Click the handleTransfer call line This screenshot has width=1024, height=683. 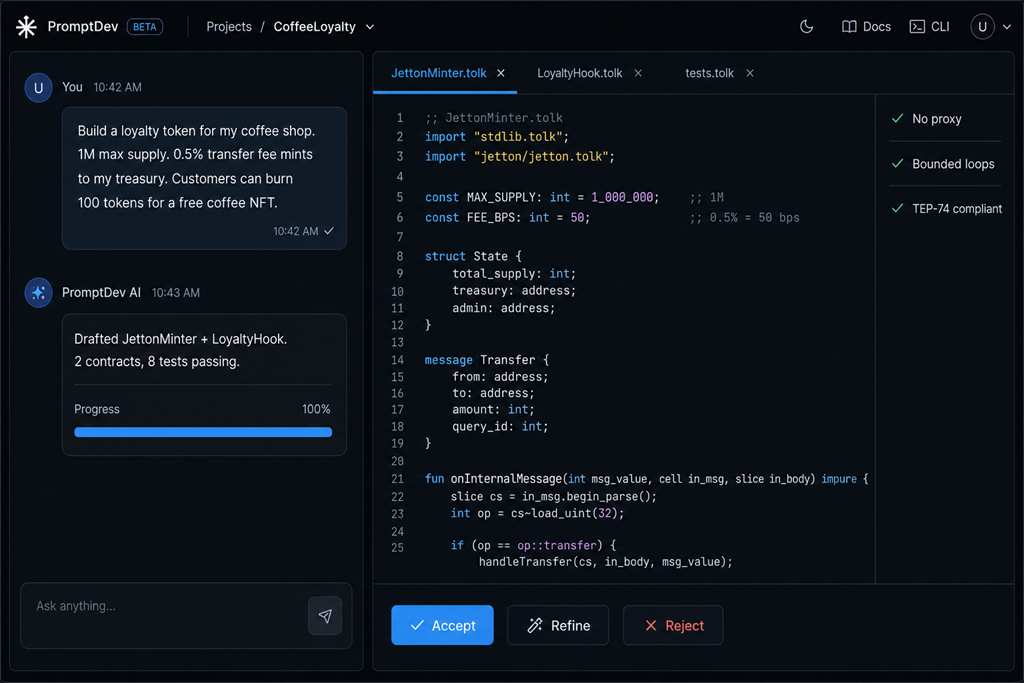[605, 562]
